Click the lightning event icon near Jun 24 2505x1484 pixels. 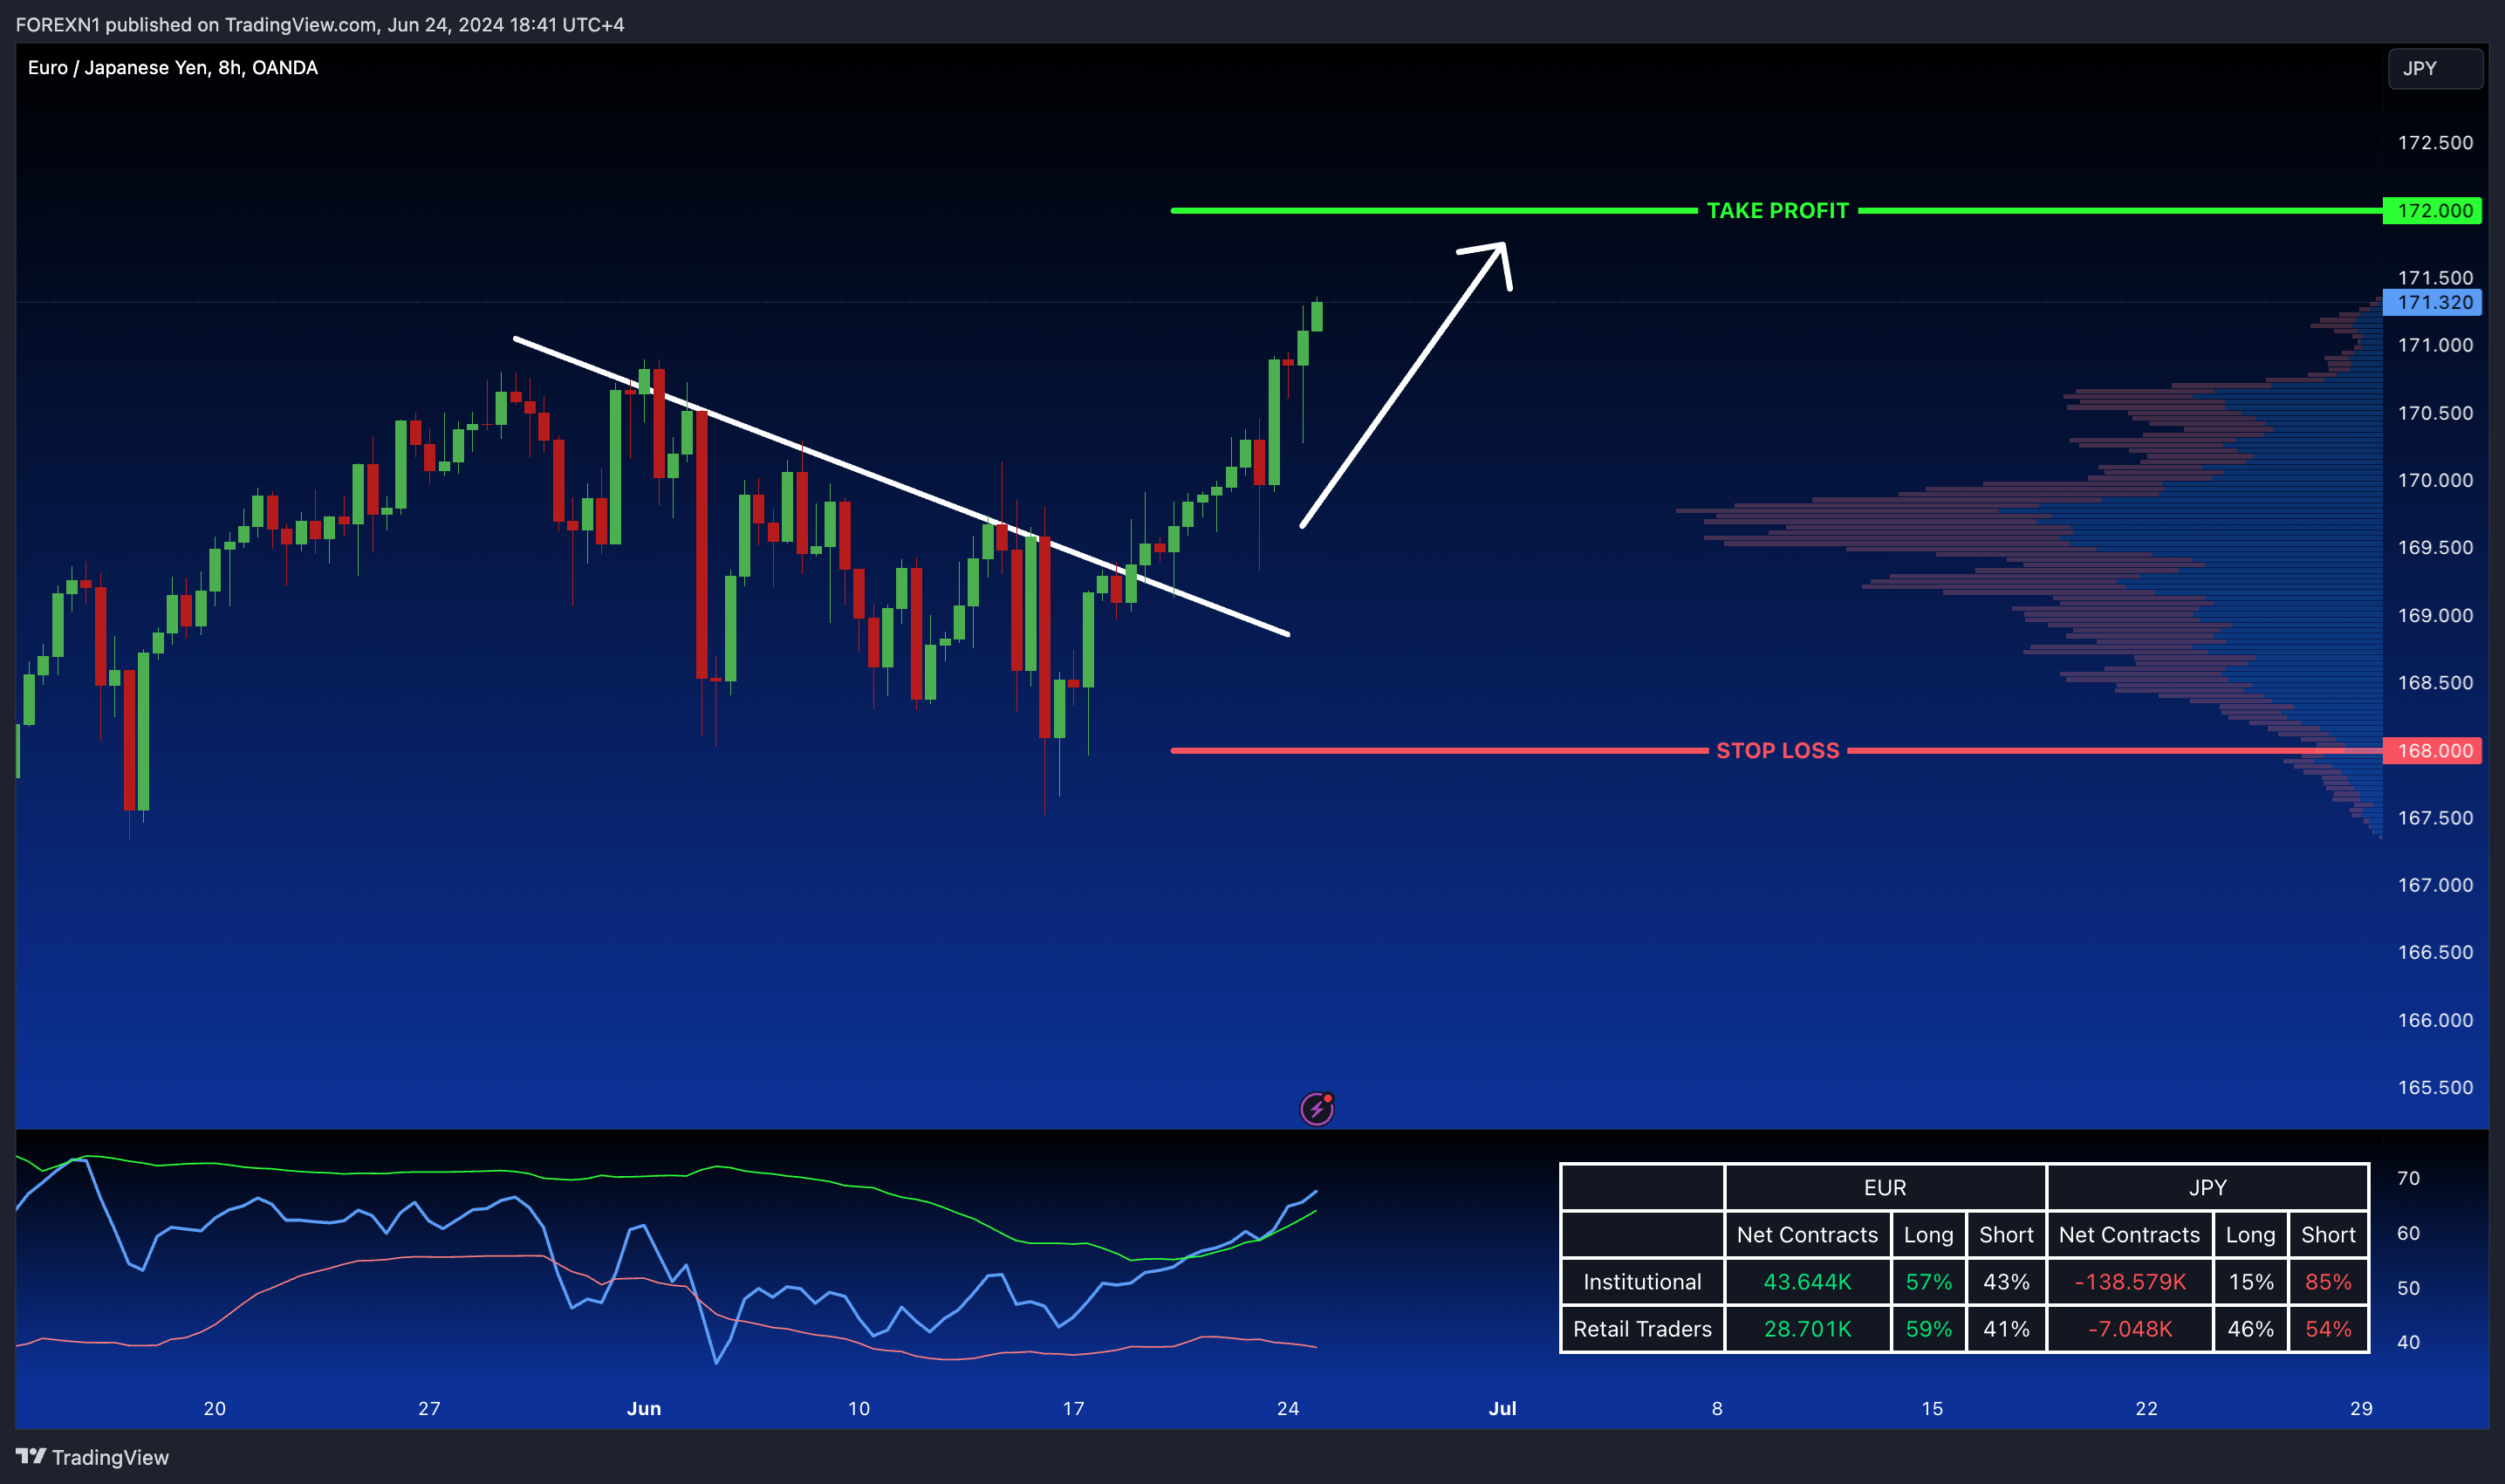[x=1317, y=1108]
